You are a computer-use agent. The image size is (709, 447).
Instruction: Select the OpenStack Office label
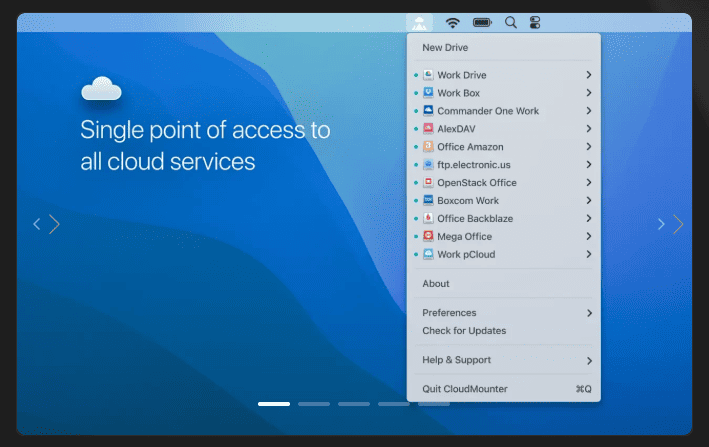coord(477,183)
